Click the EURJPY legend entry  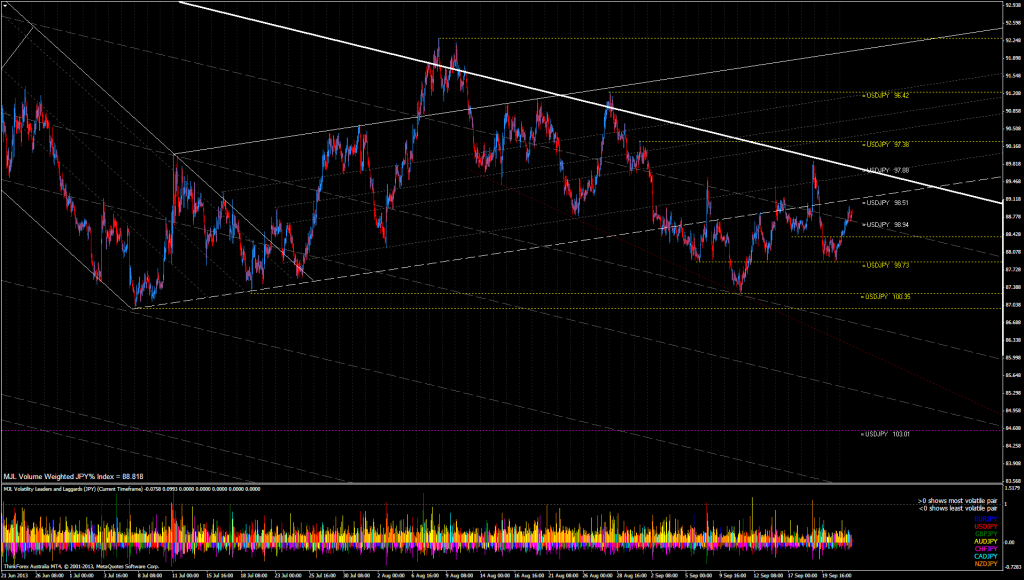click(985, 520)
